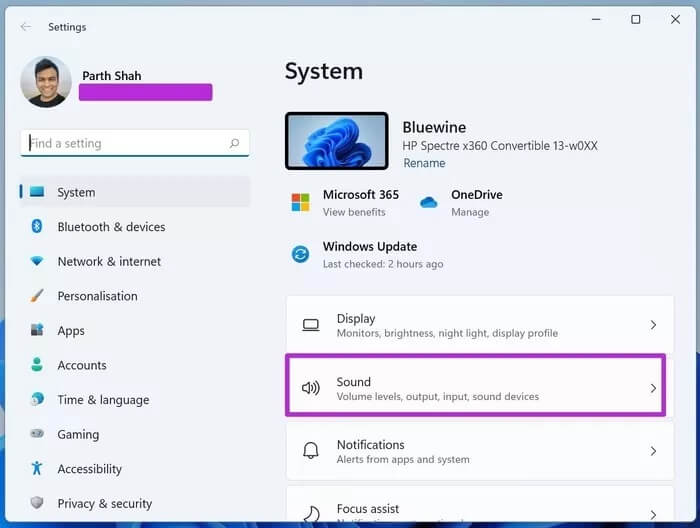
Task: Open Time & language settings
Action: [x=135, y=399]
